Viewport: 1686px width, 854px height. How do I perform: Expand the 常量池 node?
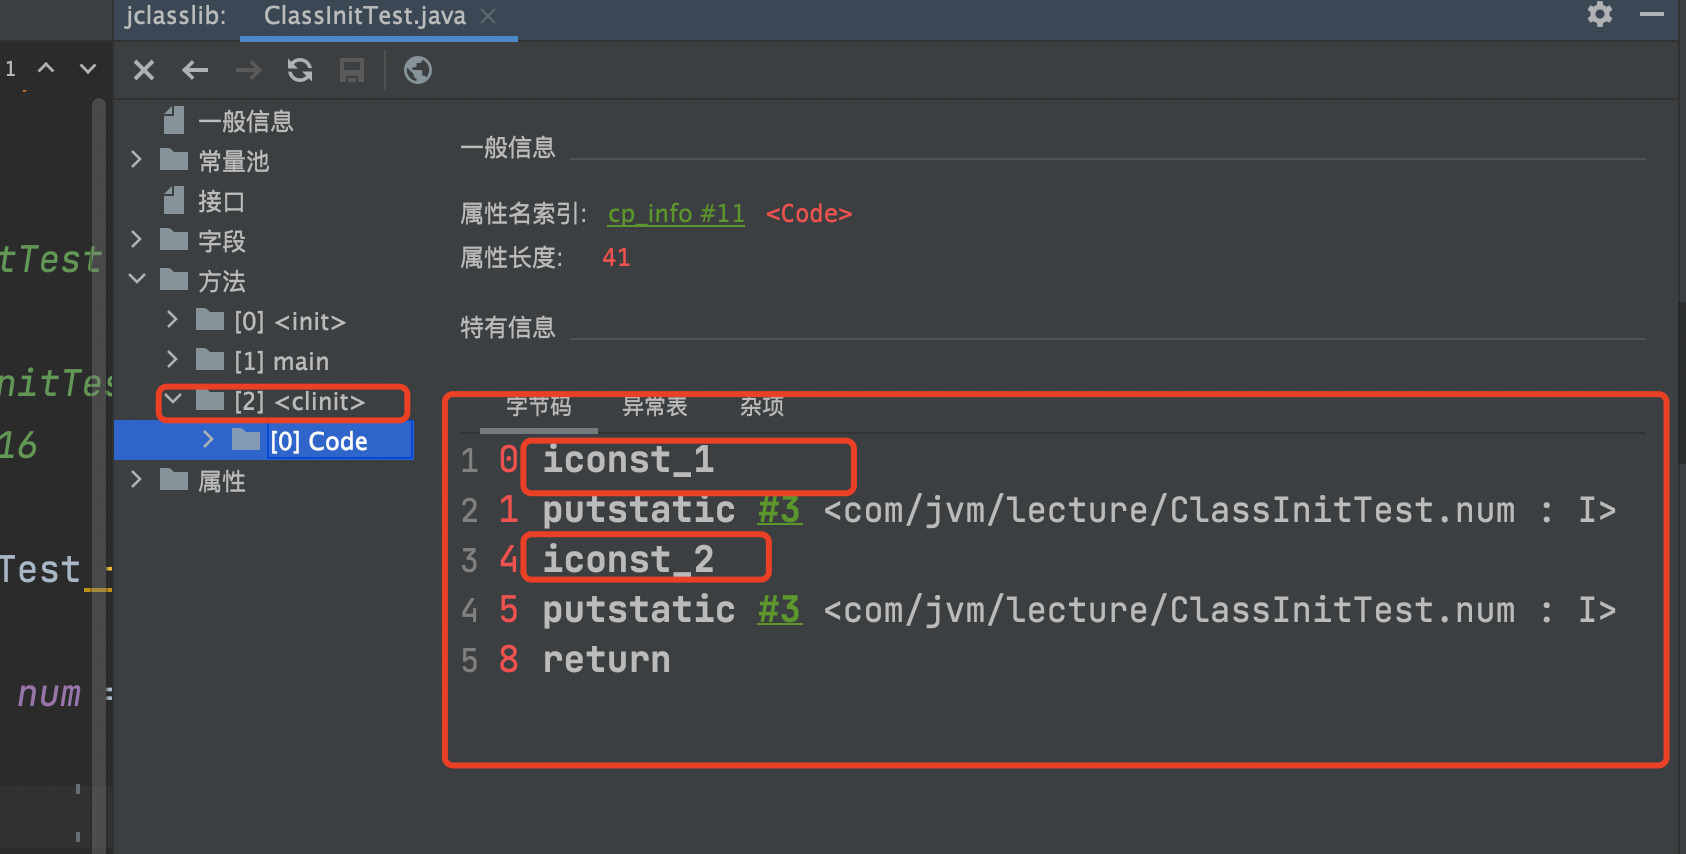click(137, 160)
